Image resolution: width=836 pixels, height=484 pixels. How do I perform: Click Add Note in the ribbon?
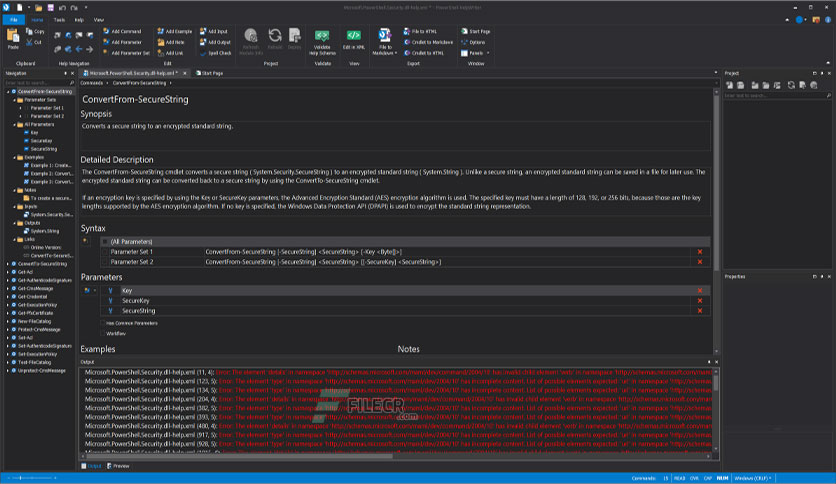pyautogui.click(x=171, y=42)
